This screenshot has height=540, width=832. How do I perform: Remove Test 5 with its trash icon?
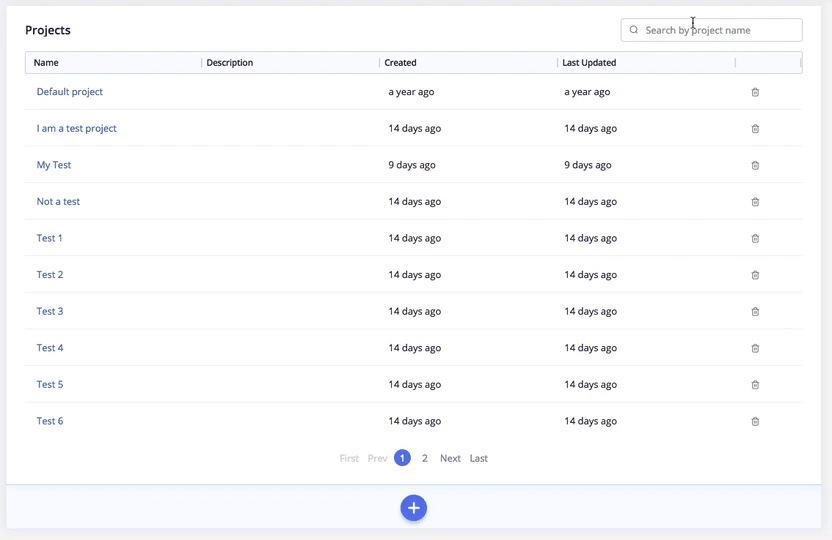click(755, 385)
